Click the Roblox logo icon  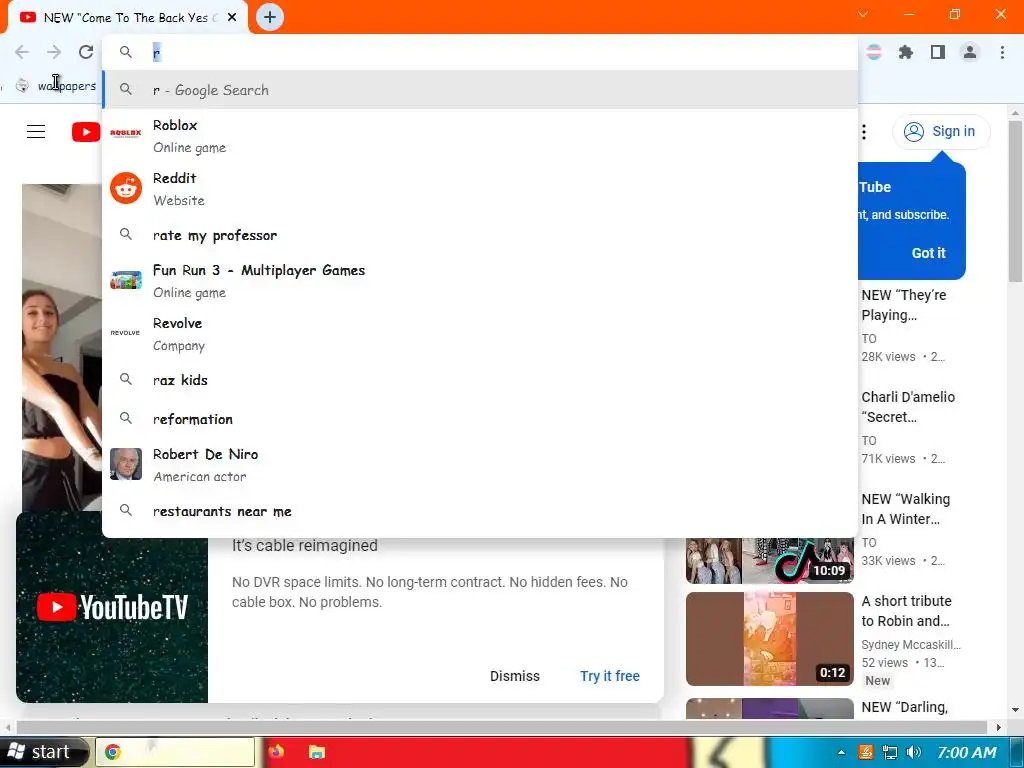(126, 133)
